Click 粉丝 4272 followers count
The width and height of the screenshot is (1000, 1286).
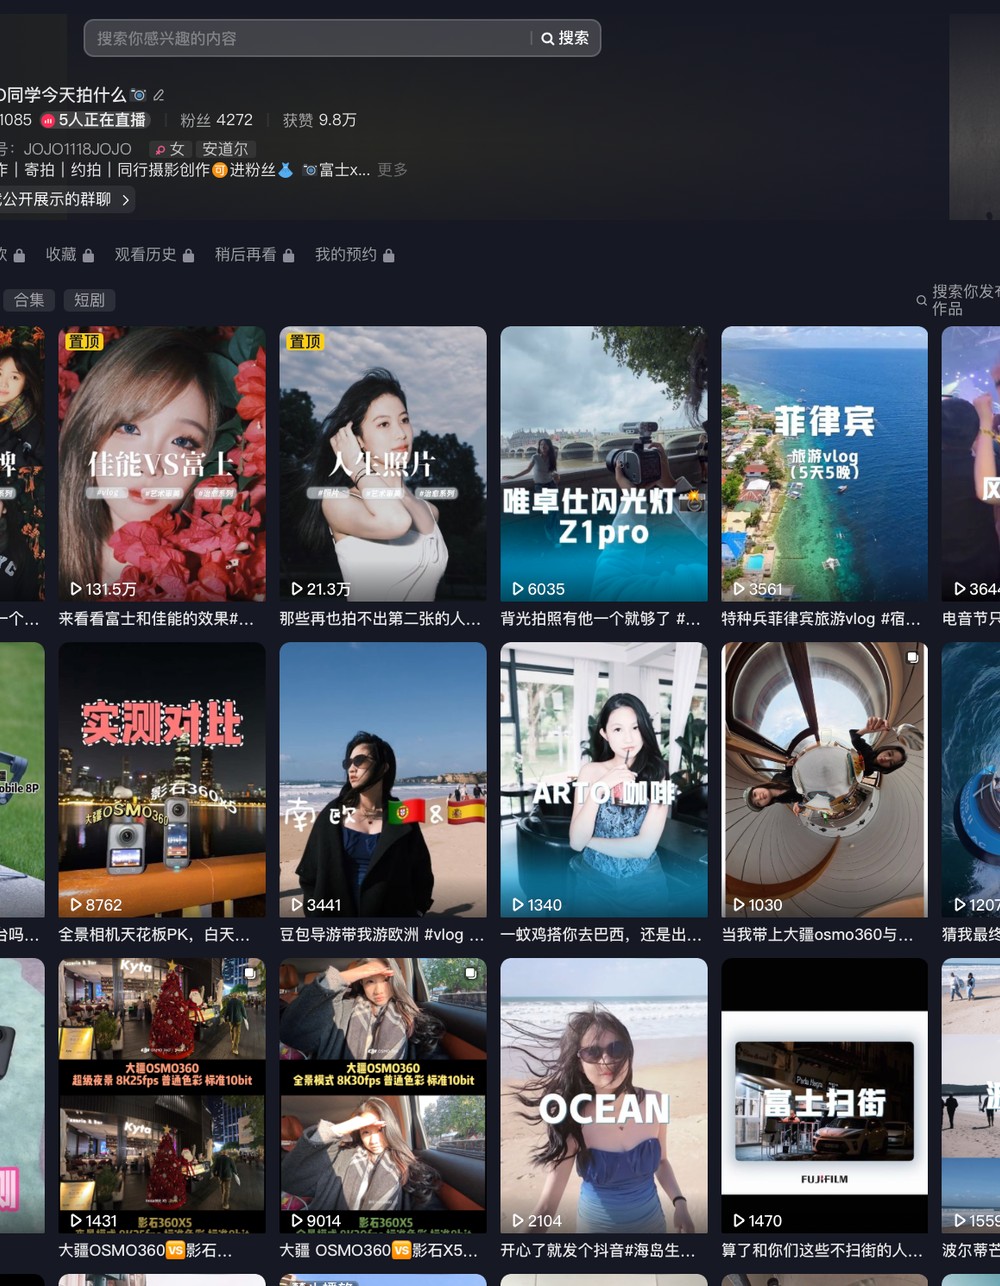point(216,120)
